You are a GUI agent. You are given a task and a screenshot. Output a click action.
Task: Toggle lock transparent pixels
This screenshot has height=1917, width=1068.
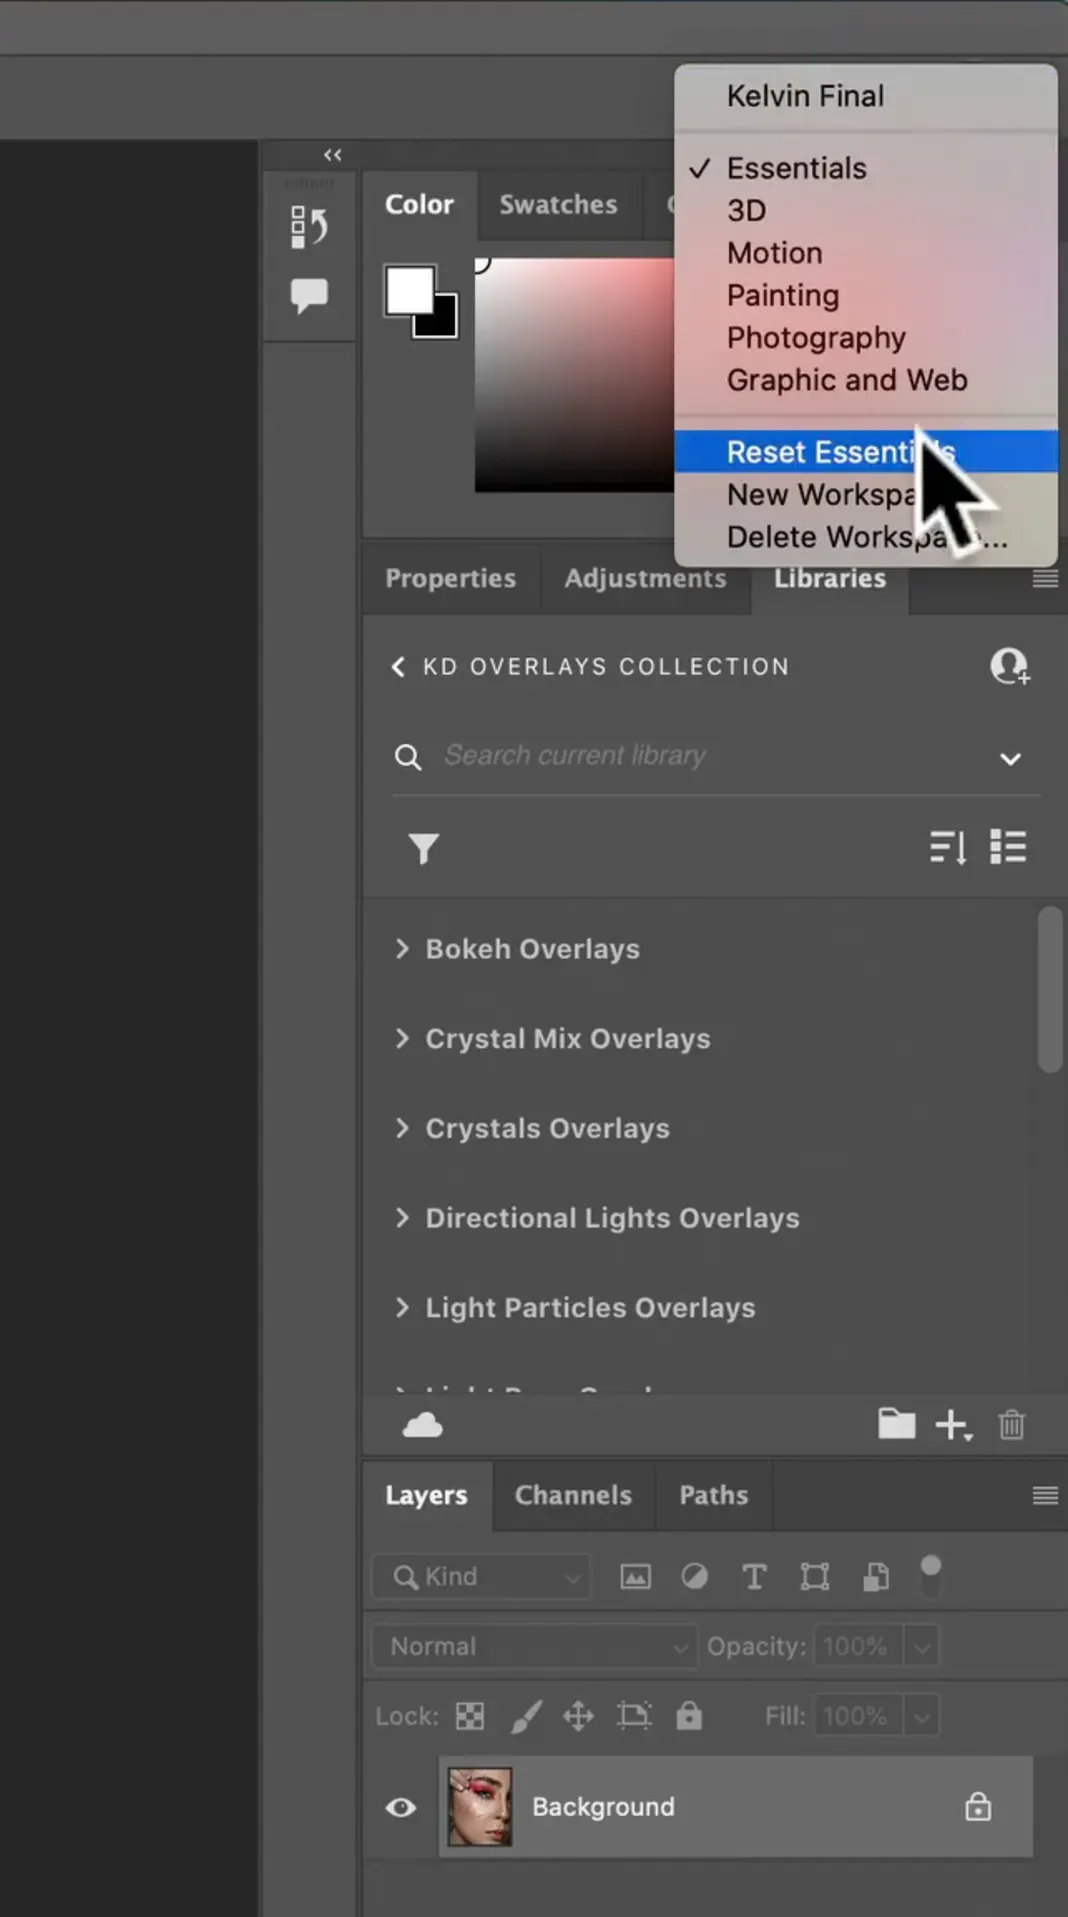click(470, 1716)
